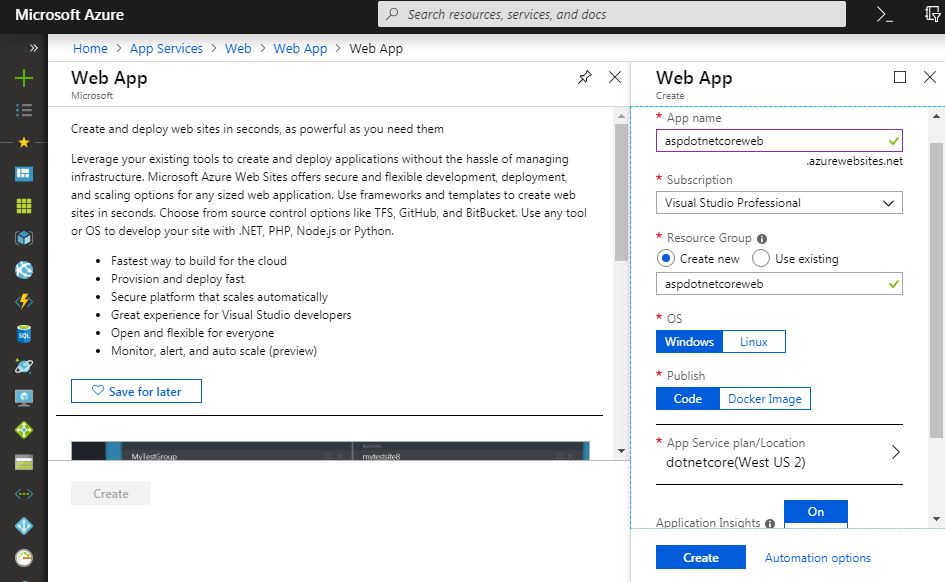This screenshot has height=582, width=945.
Task: Go to Web breadcrumb link
Action: coord(238,48)
